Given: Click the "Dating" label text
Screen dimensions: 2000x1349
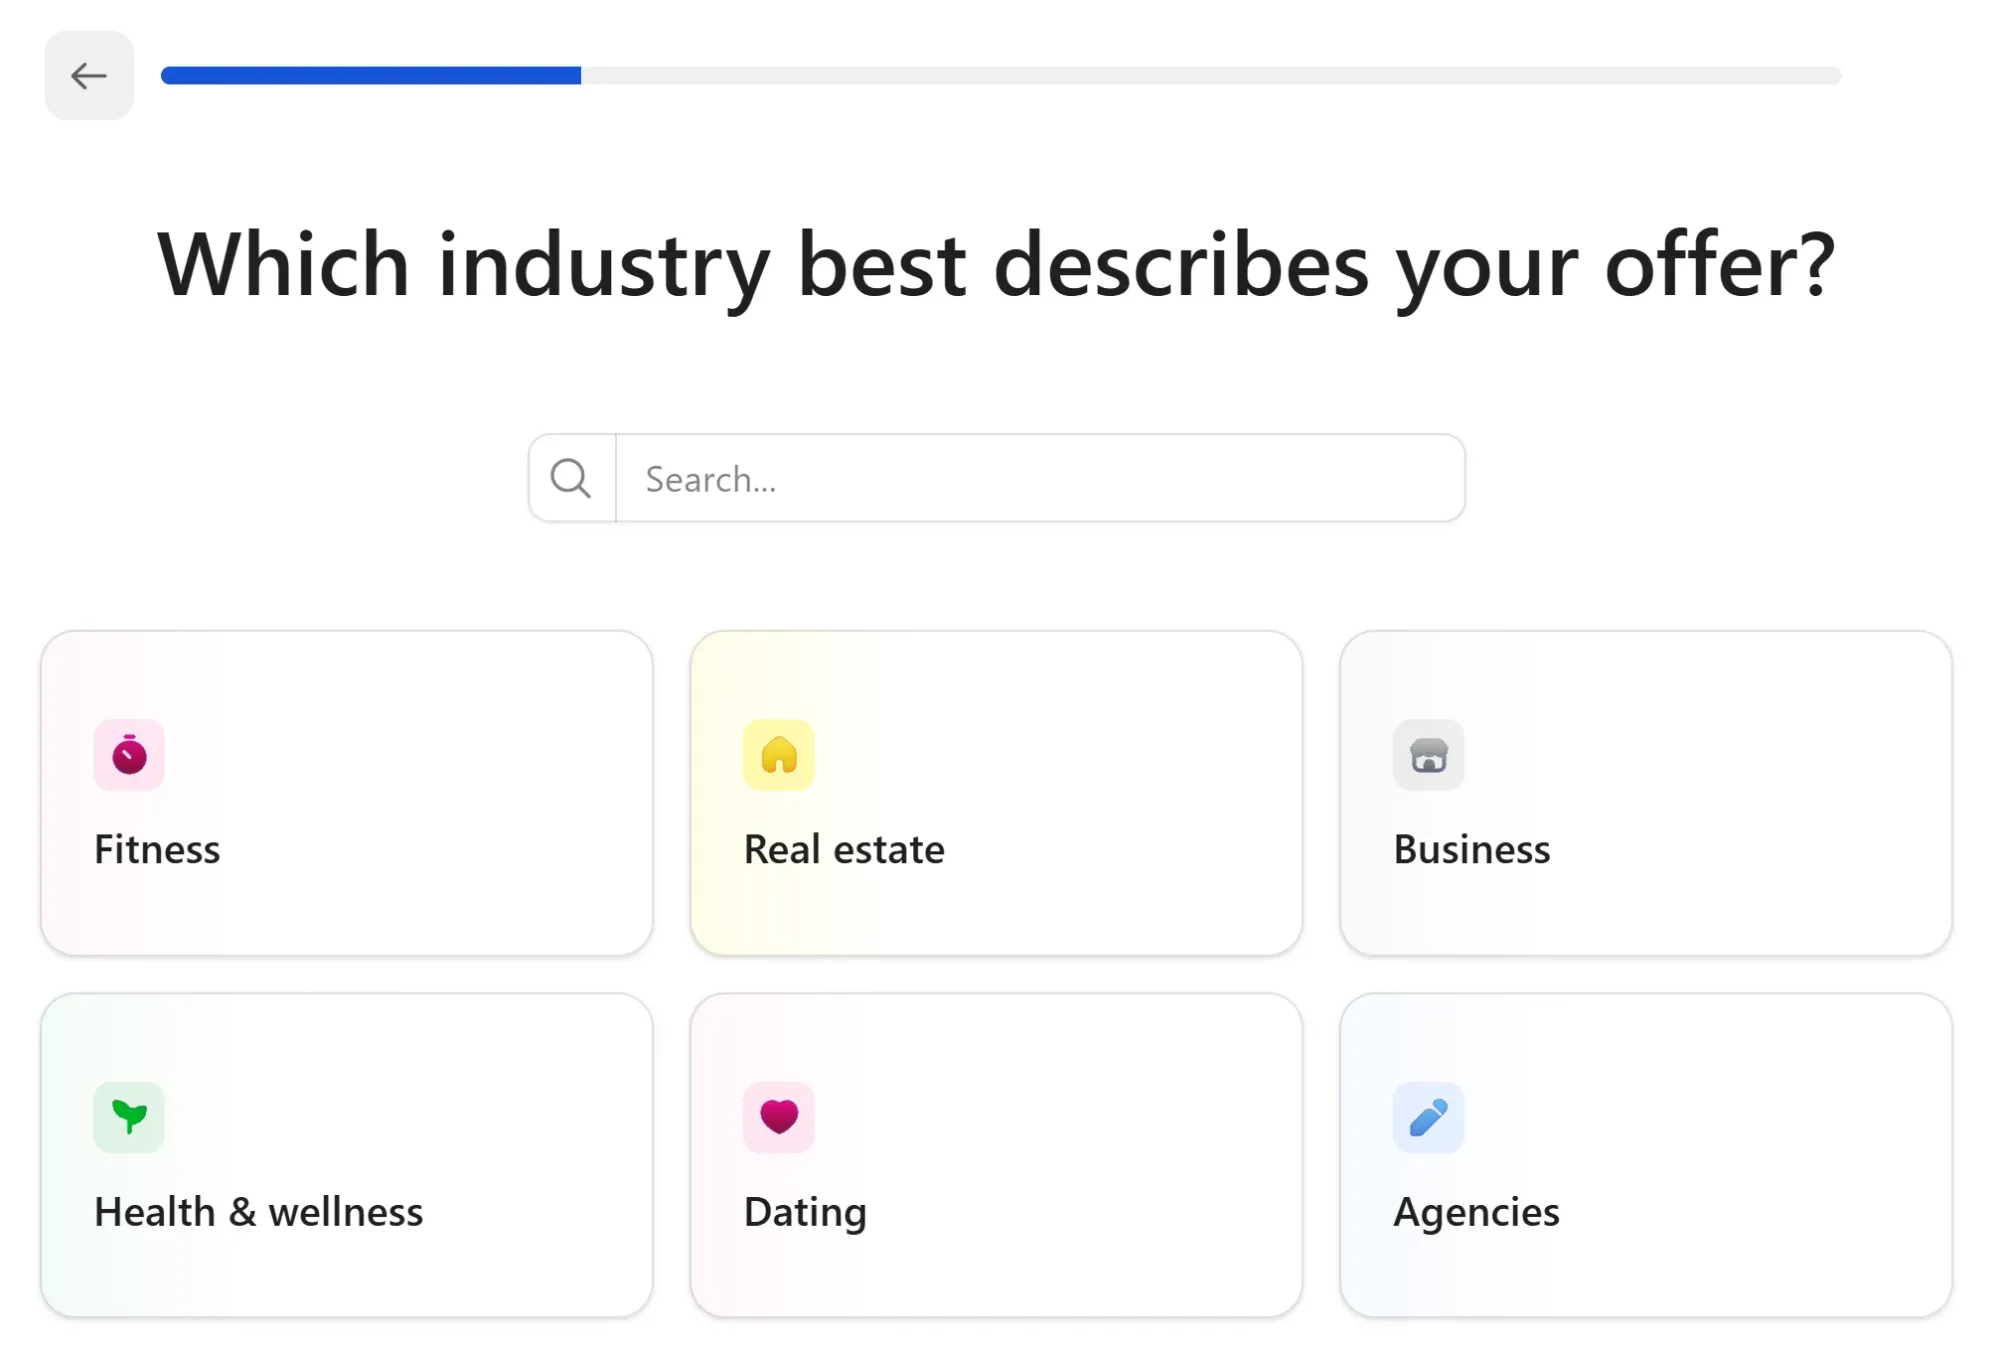Looking at the screenshot, I should tap(805, 1212).
